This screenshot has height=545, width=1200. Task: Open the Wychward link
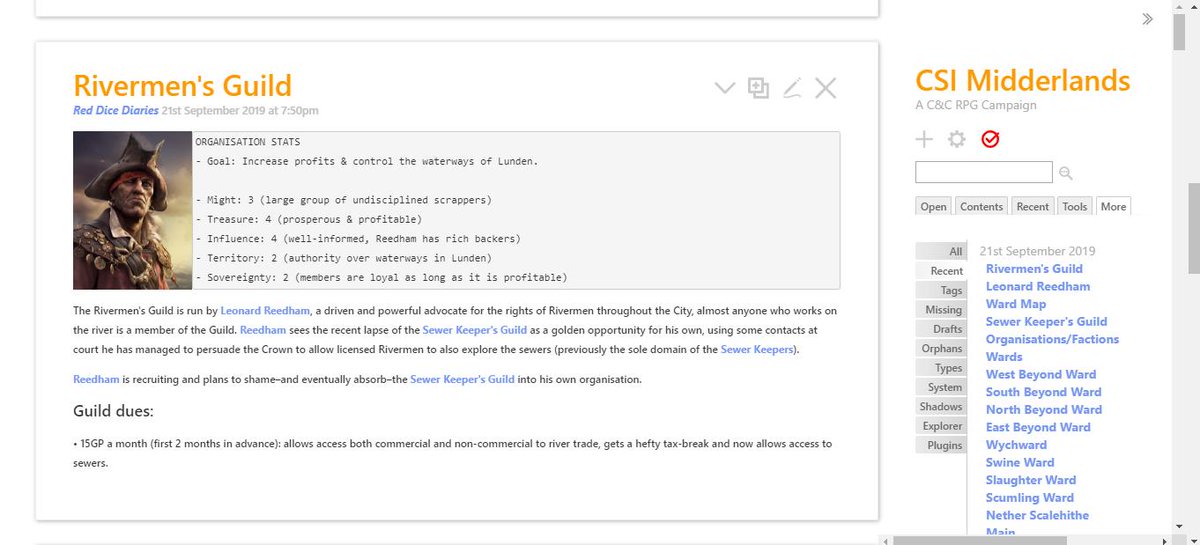pos(1016,445)
